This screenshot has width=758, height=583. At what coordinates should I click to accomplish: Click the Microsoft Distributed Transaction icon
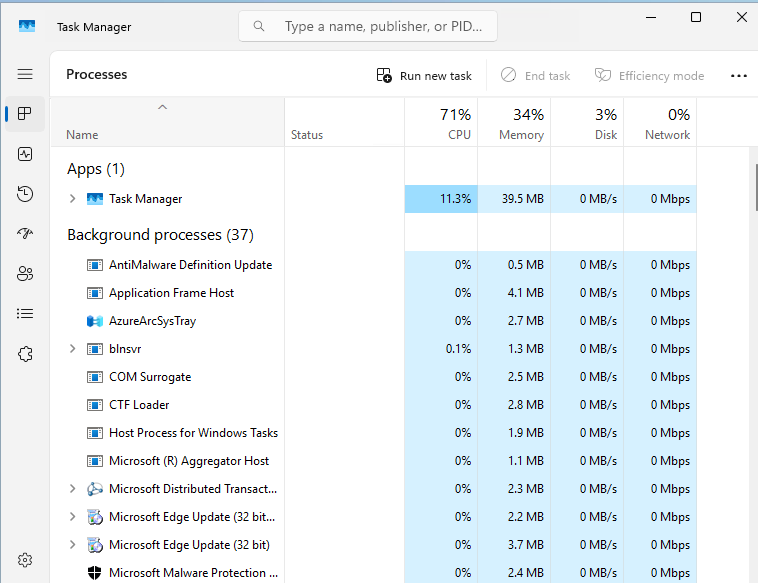[x=95, y=489]
